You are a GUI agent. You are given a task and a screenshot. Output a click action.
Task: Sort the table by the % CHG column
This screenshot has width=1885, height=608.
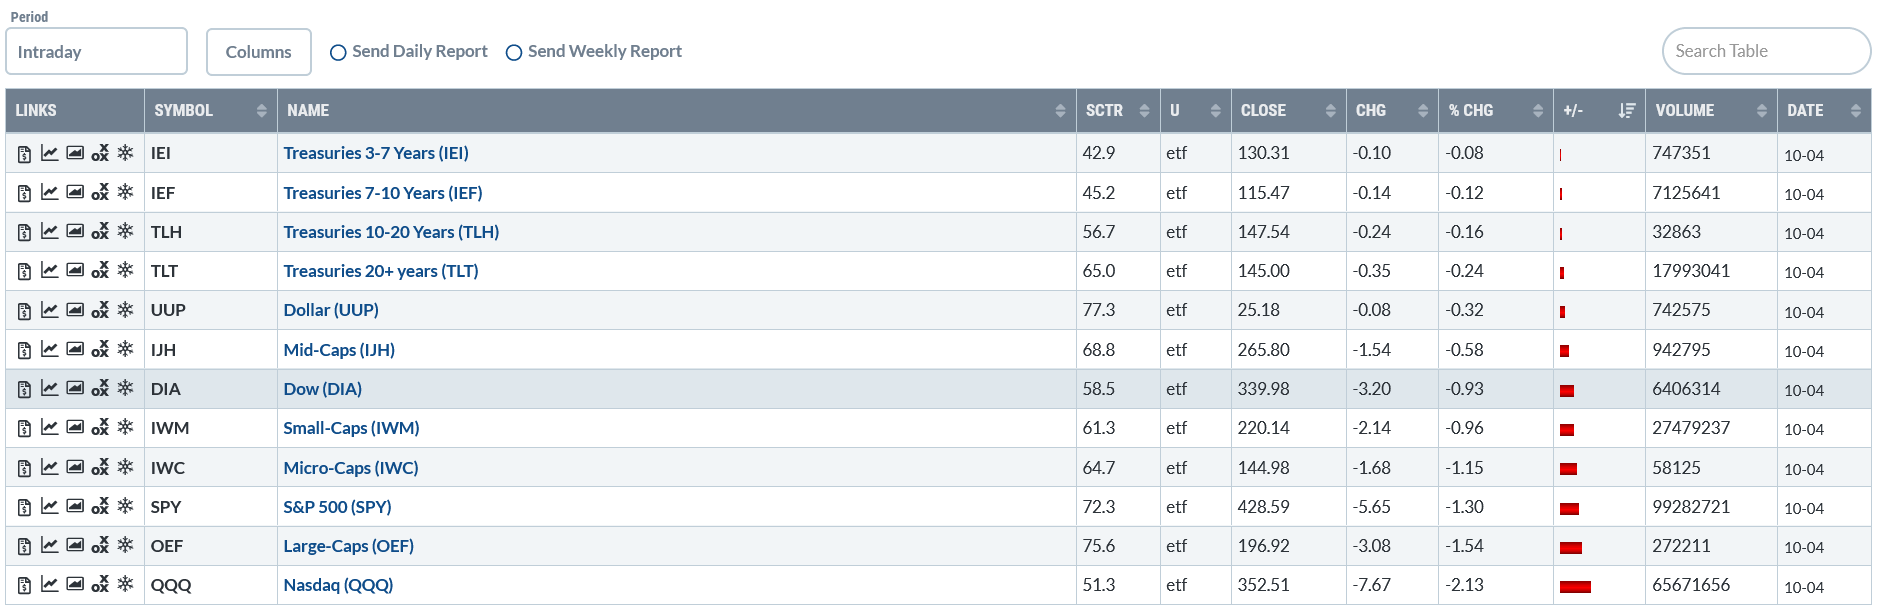point(1495,111)
